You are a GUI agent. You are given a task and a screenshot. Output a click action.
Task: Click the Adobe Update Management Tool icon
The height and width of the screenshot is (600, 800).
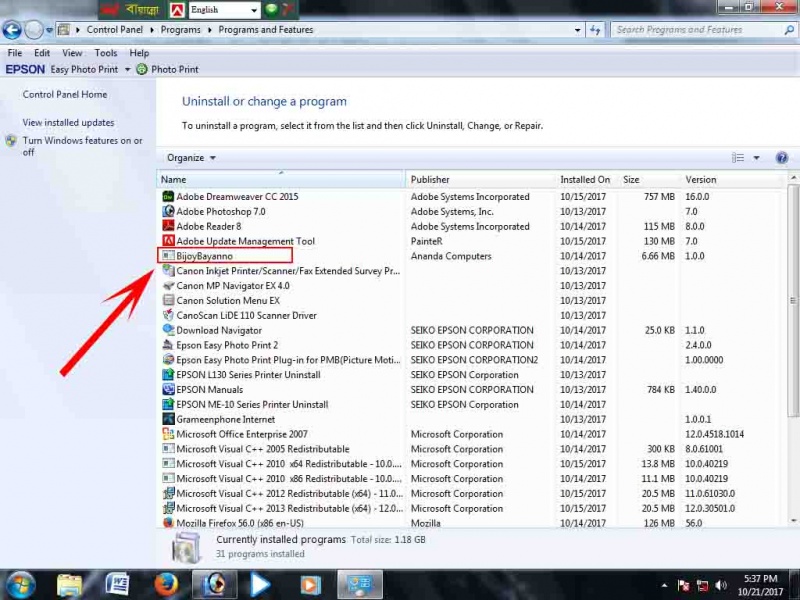168,241
